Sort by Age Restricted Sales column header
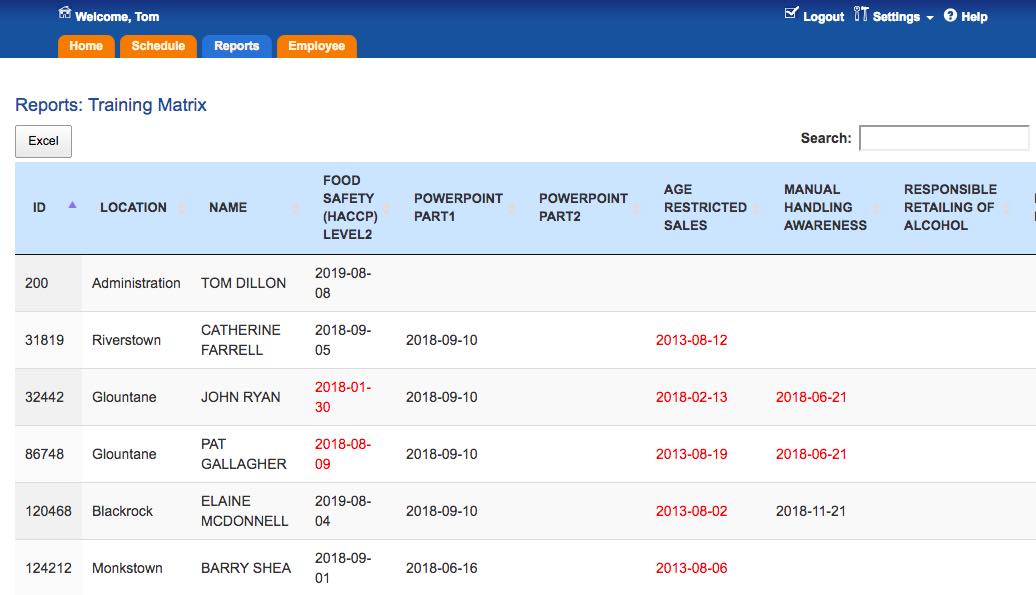 (x=705, y=207)
